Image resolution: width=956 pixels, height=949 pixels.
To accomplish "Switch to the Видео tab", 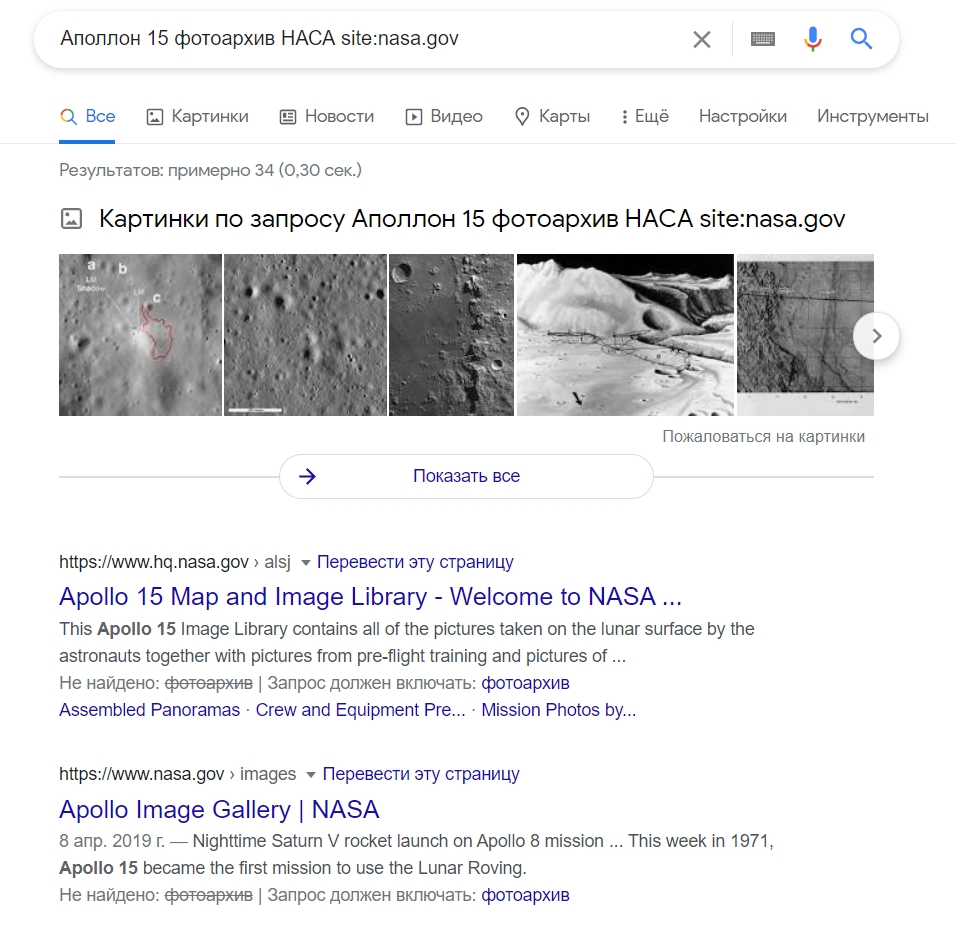I will coord(444,116).
